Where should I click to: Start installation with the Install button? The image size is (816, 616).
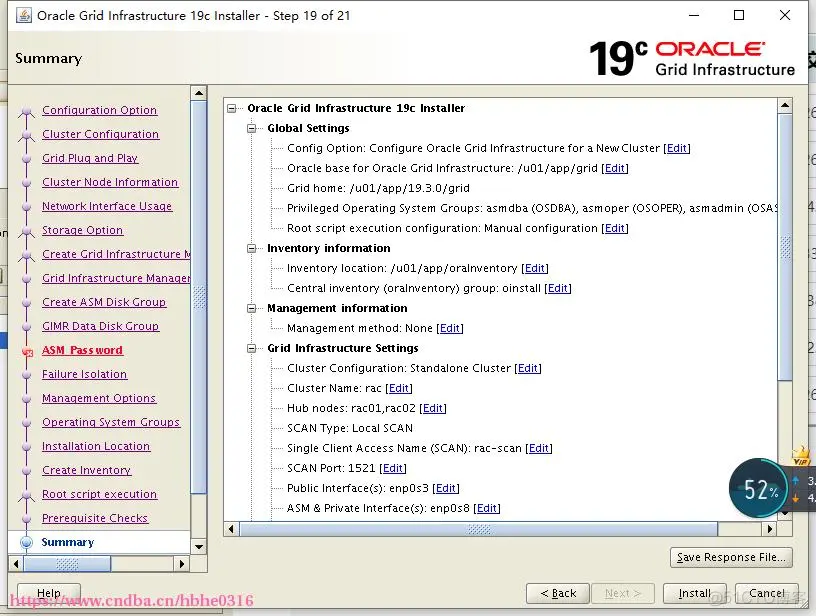(694, 593)
